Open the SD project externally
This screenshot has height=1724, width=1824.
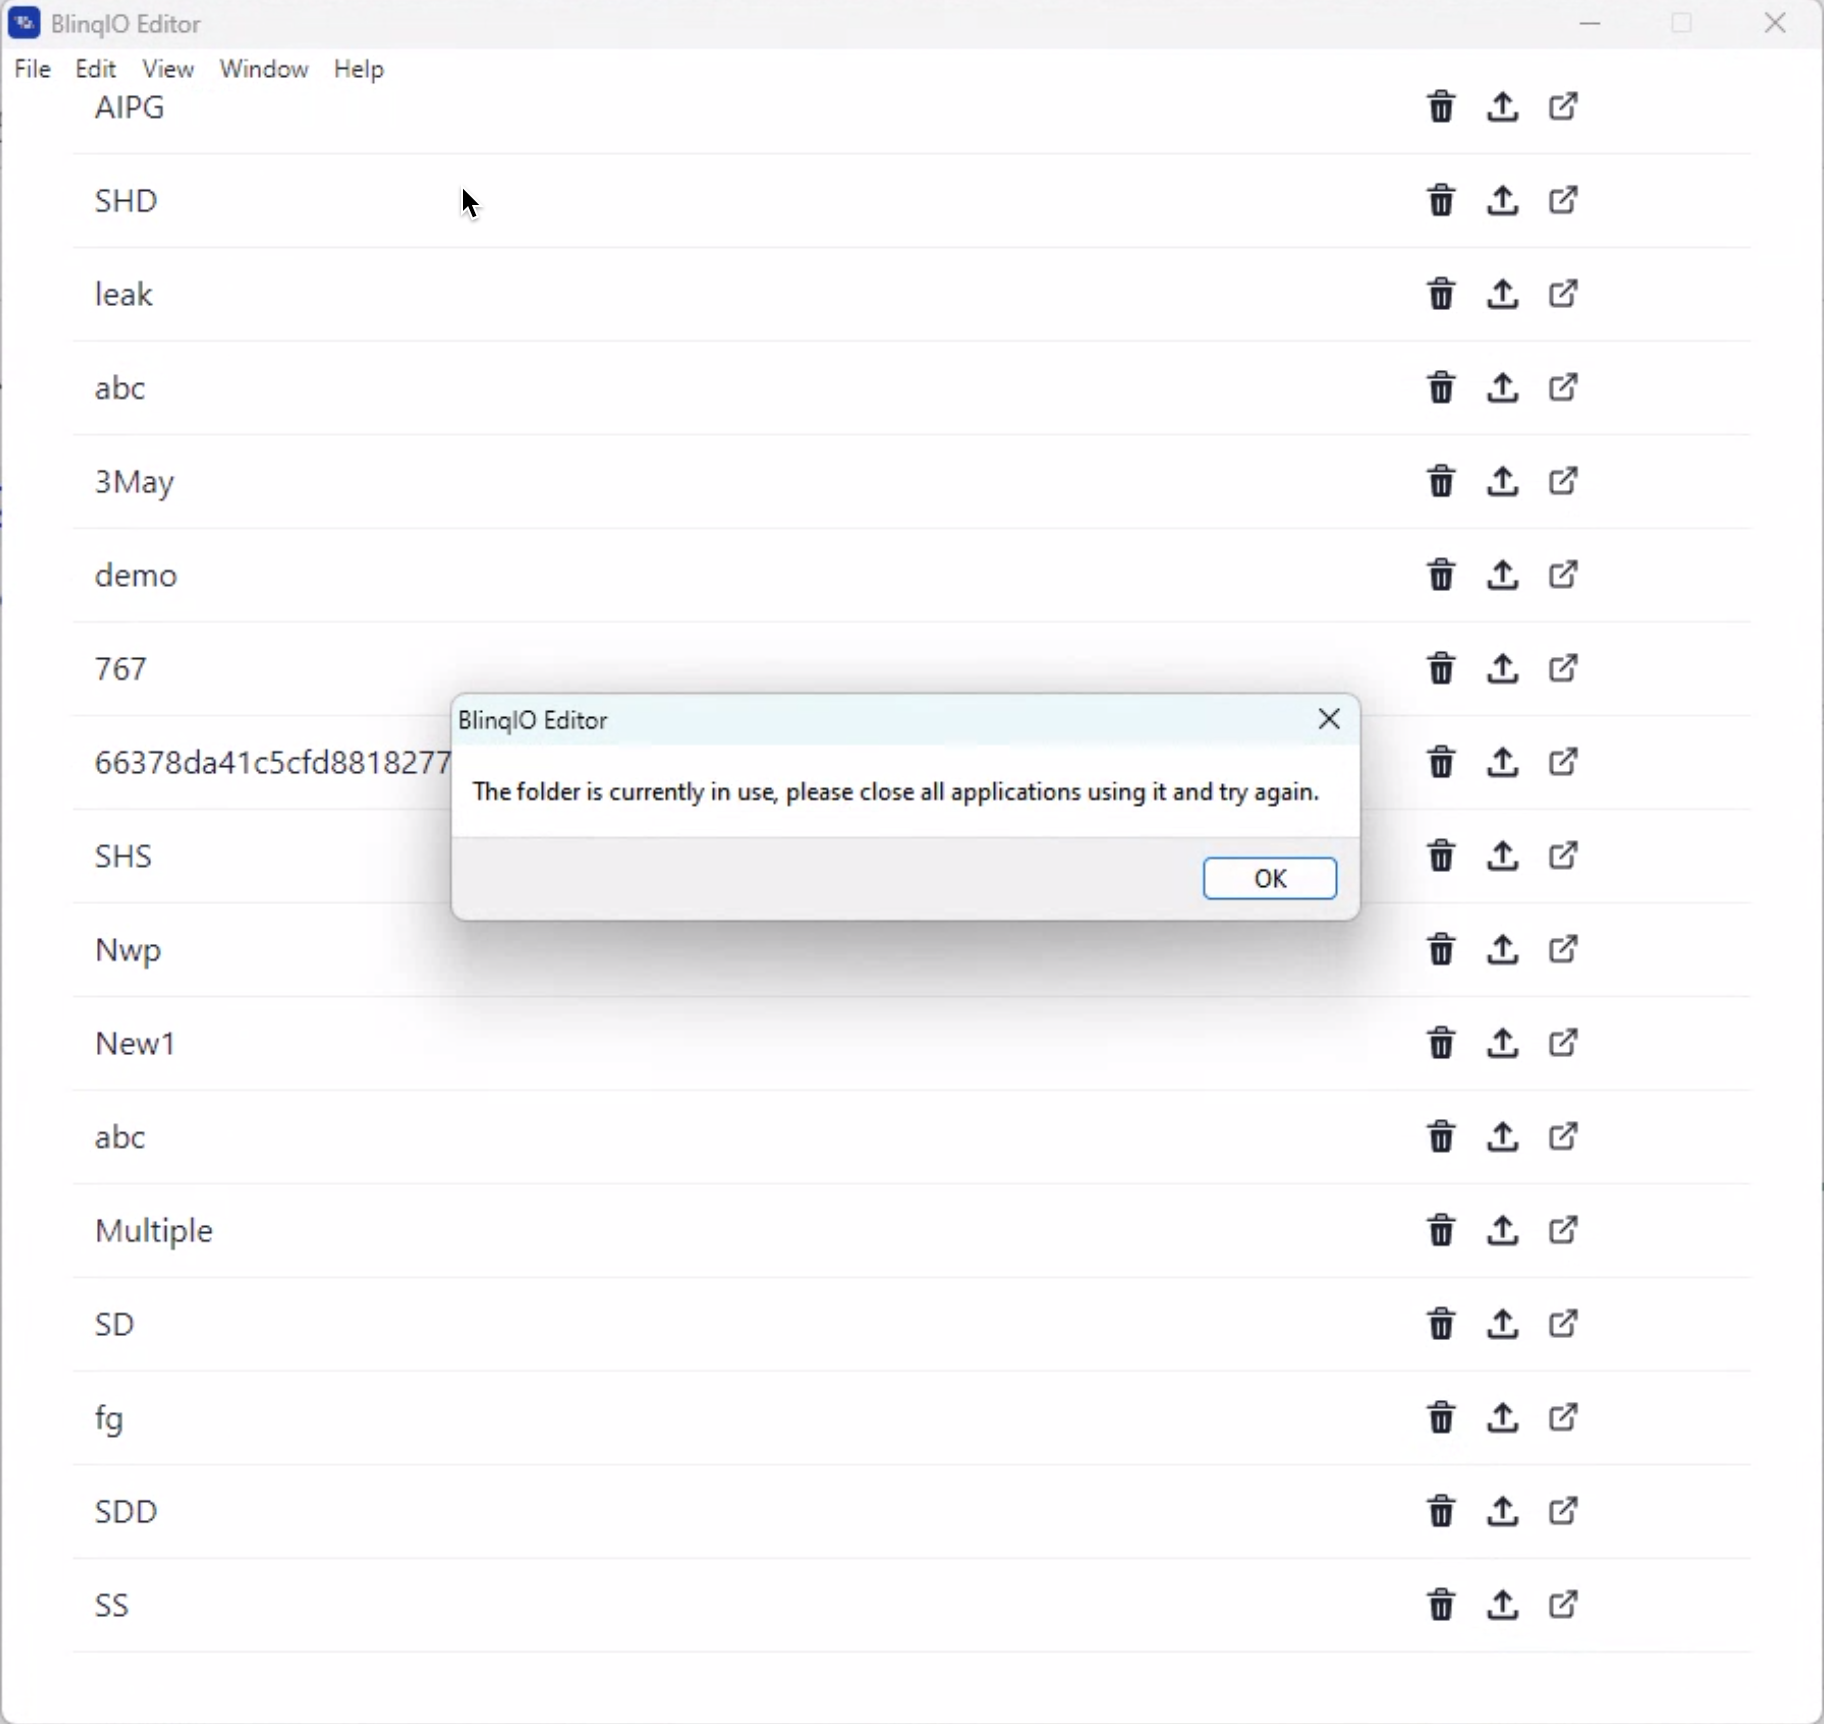pos(1564,1324)
